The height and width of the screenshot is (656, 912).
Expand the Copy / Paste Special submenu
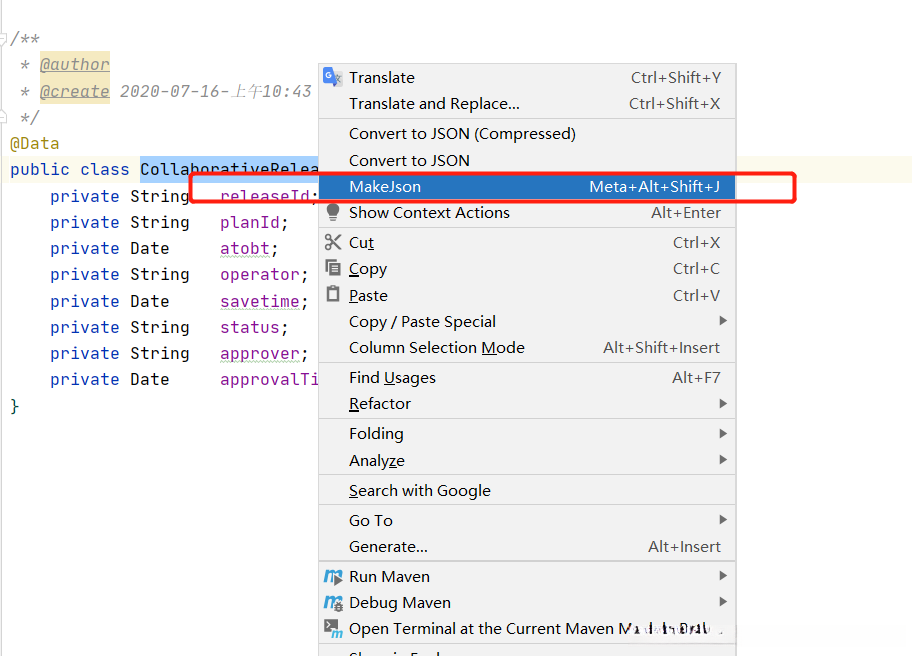pos(722,321)
